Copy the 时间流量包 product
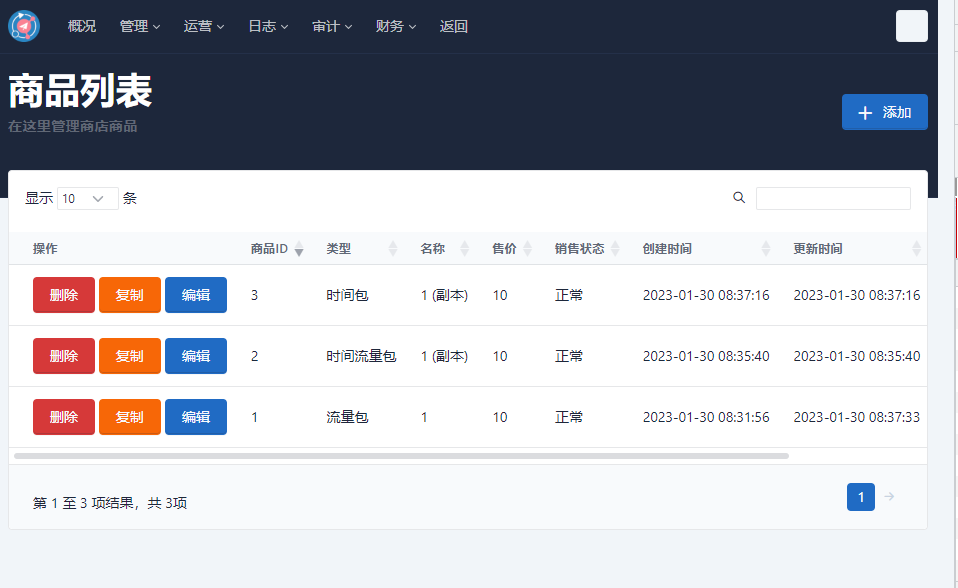The image size is (958, 588). click(x=130, y=356)
